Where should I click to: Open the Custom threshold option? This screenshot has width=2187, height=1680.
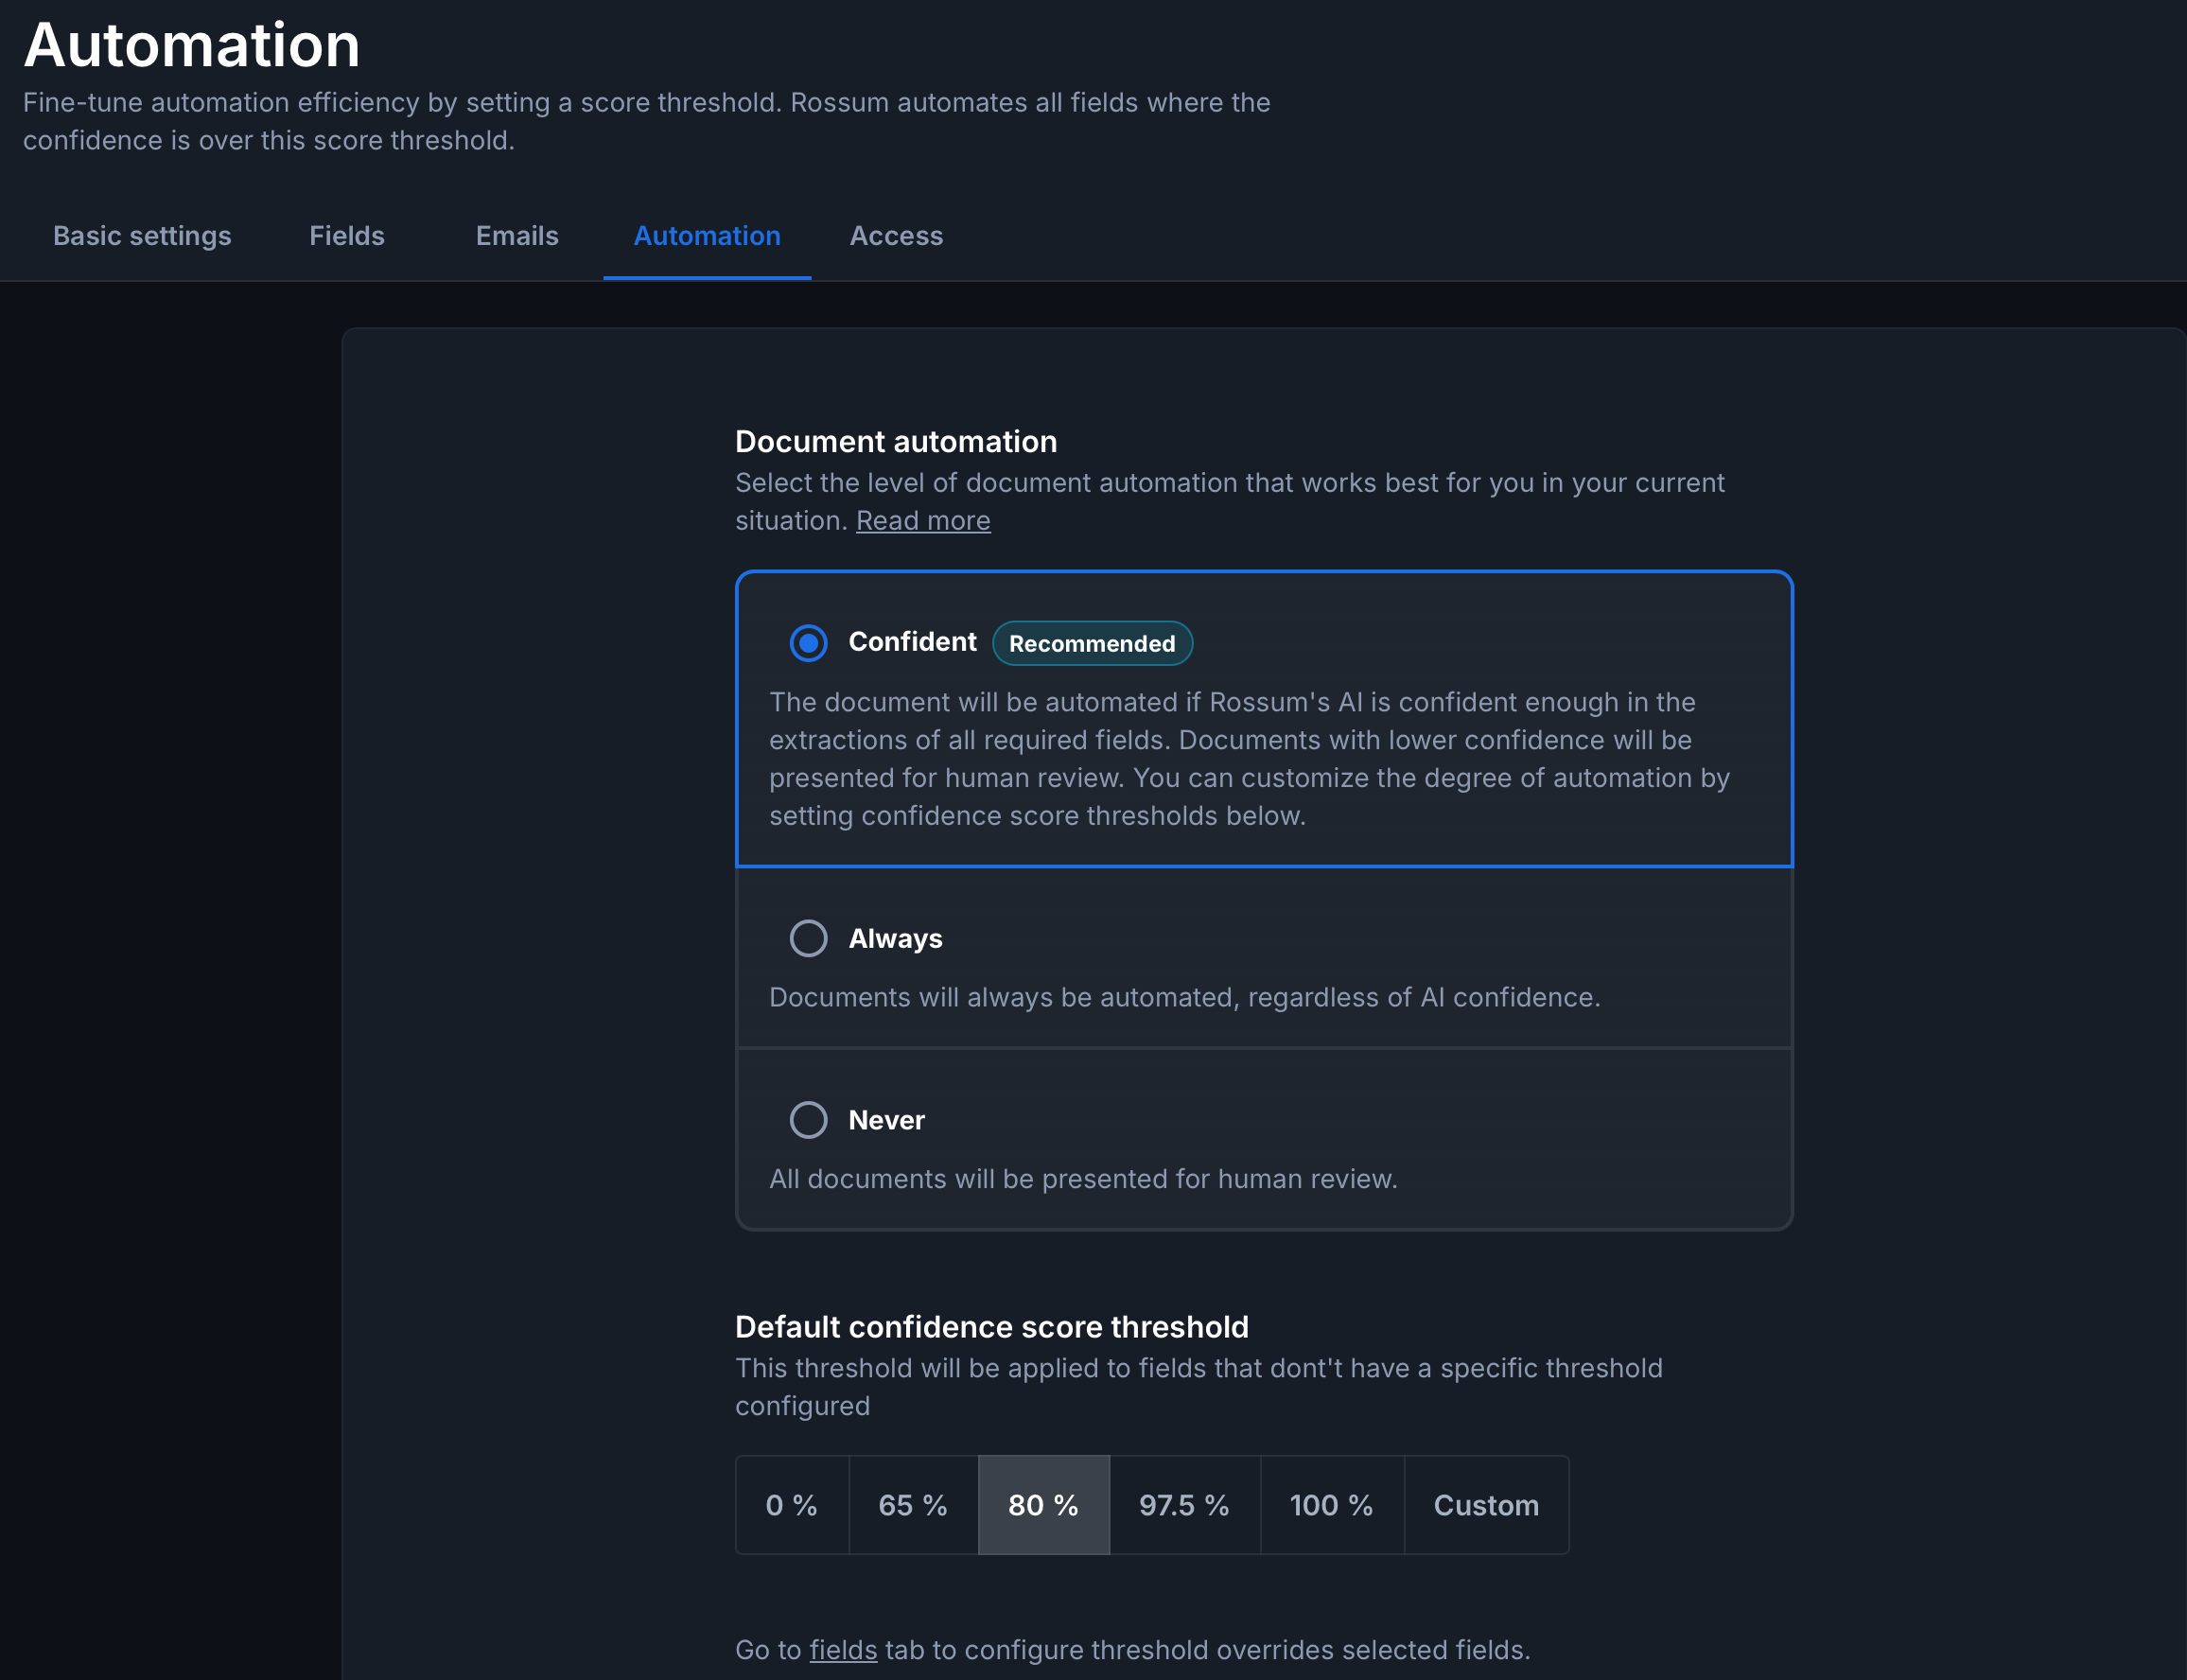point(1486,1505)
